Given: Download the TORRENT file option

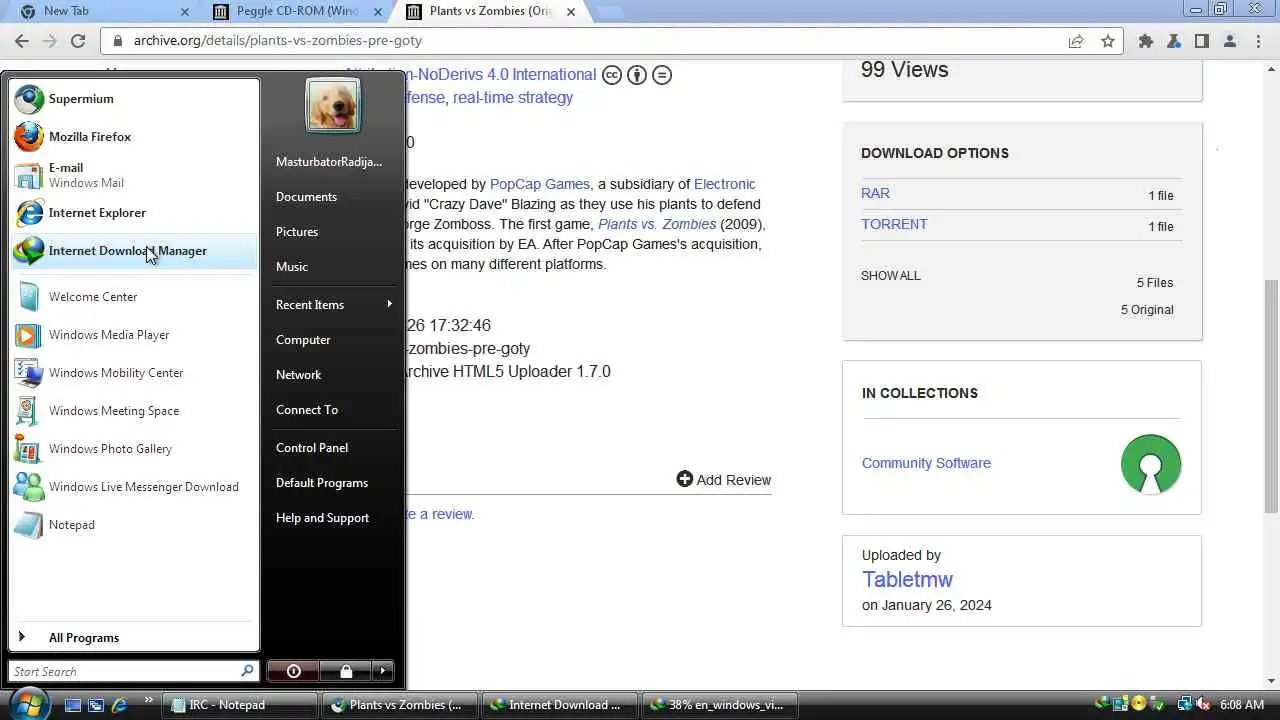Looking at the screenshot, I should (894, 224).
